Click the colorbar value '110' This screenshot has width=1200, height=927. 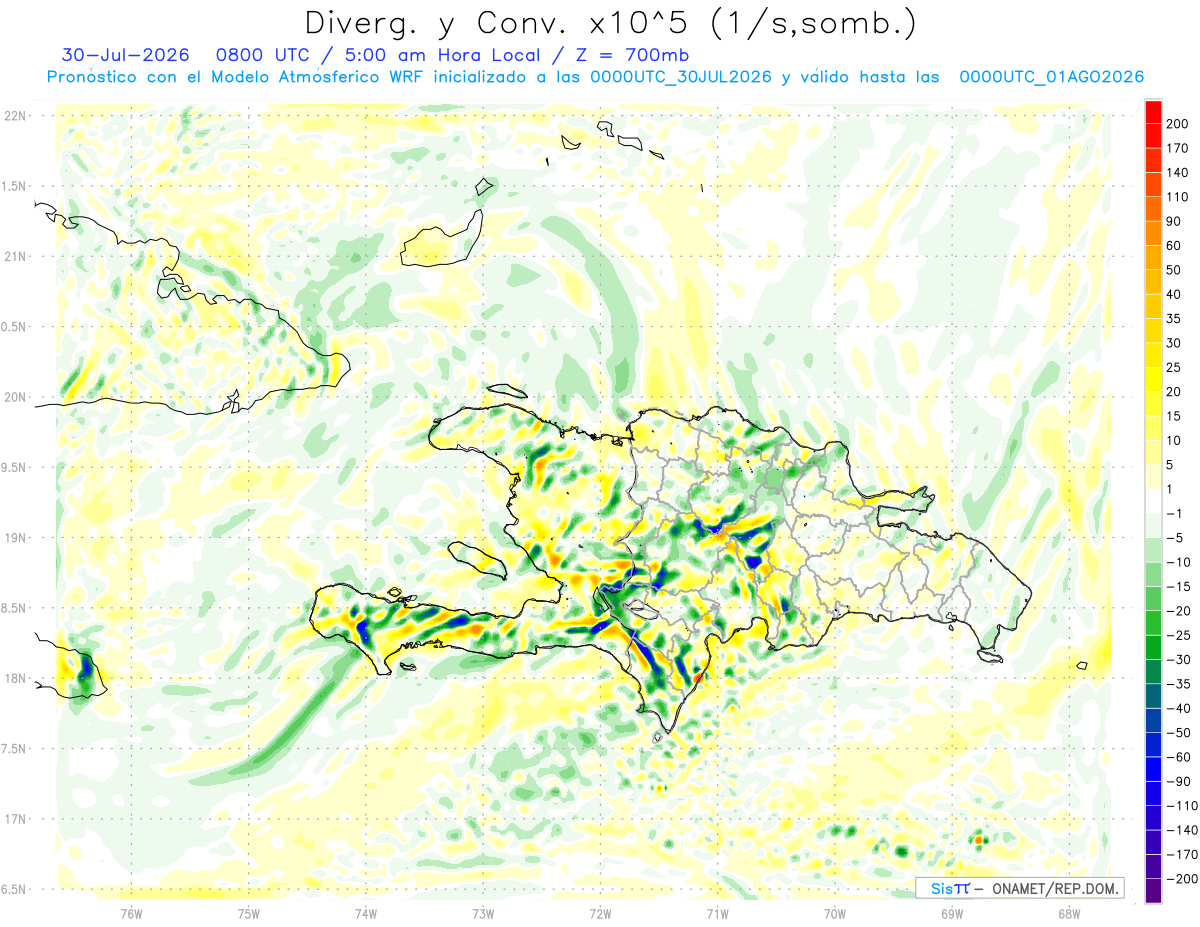(x=1178, y=197)
